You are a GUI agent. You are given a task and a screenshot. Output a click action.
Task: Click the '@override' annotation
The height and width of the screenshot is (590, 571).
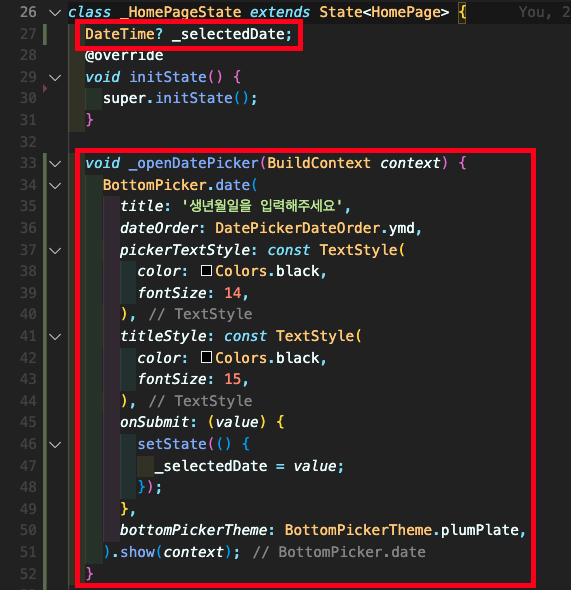[x=124, y=55]
